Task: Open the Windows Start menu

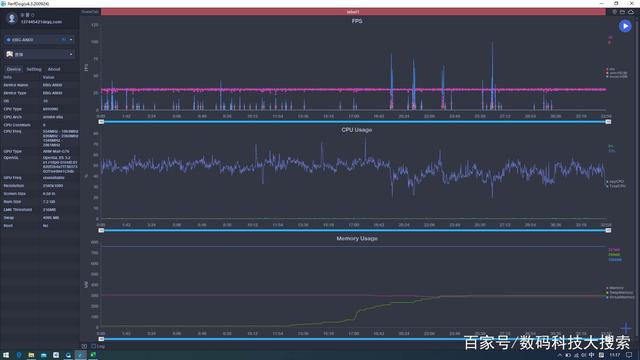Action: (6, 355)
